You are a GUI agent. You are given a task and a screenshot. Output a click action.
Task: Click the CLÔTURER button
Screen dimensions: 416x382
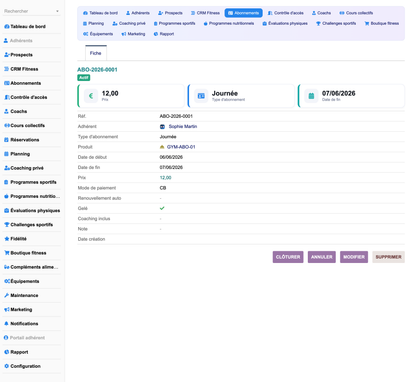click(288, 257)
